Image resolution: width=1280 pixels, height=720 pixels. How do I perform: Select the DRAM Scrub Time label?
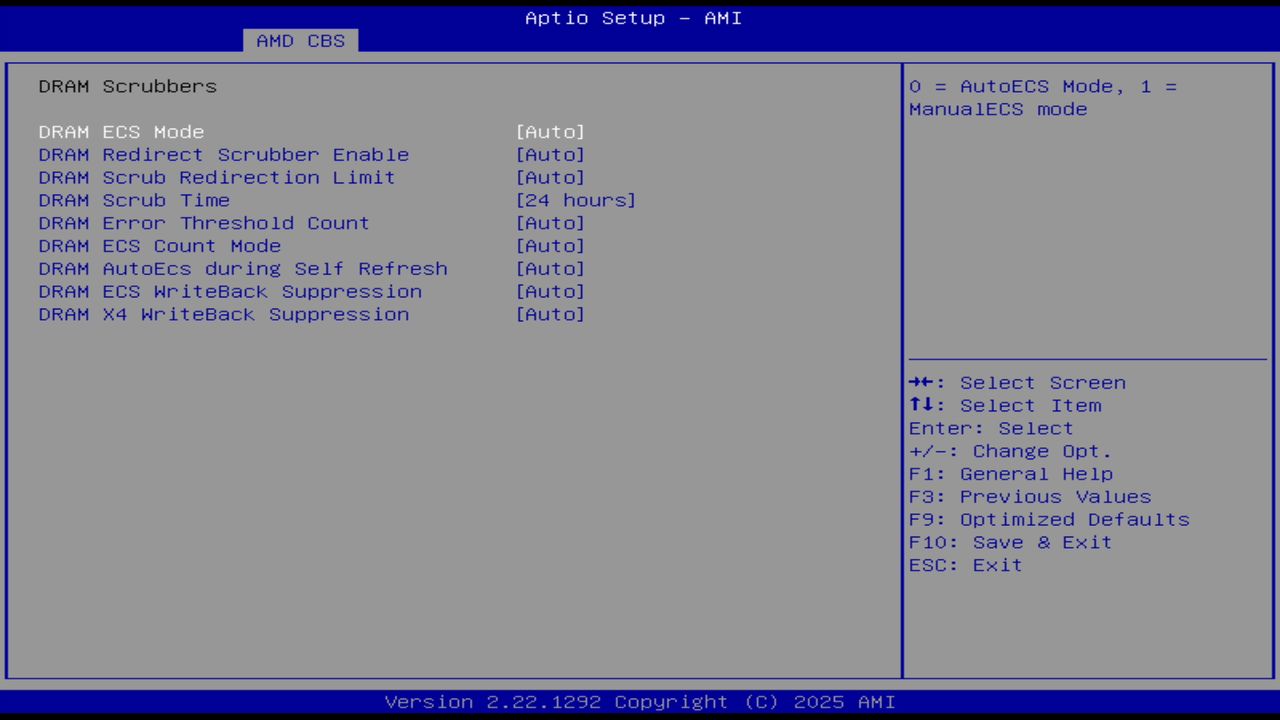[x=134, y=200]
